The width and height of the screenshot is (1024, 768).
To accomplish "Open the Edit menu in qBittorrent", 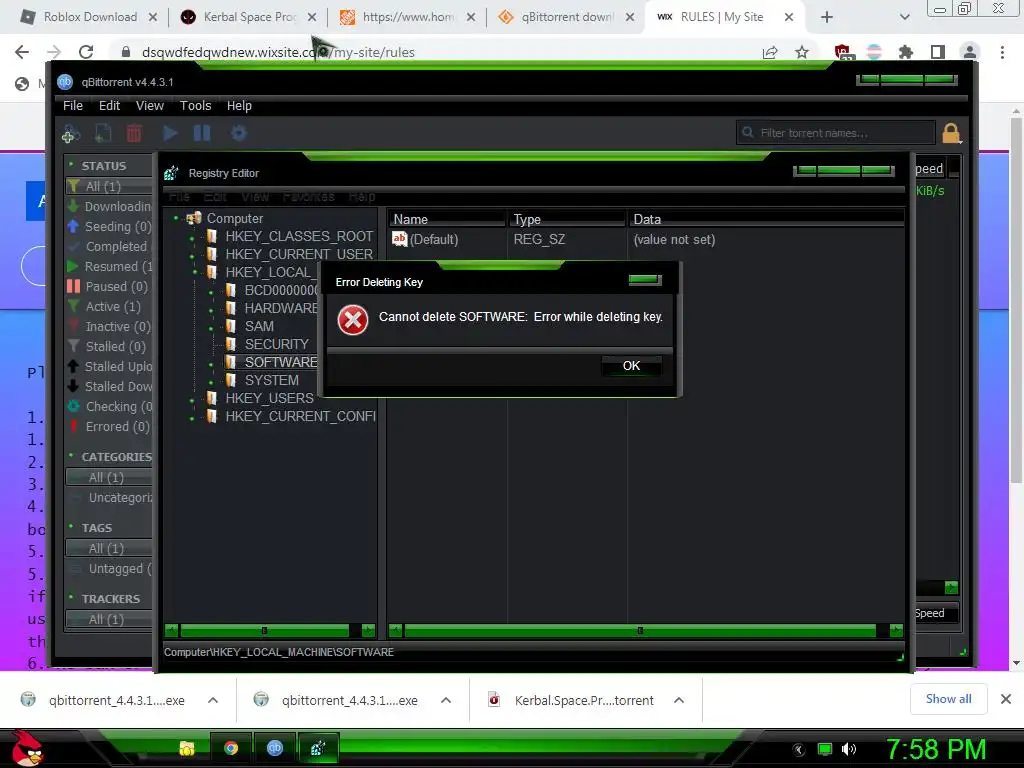I will click(x=109, y=106).
